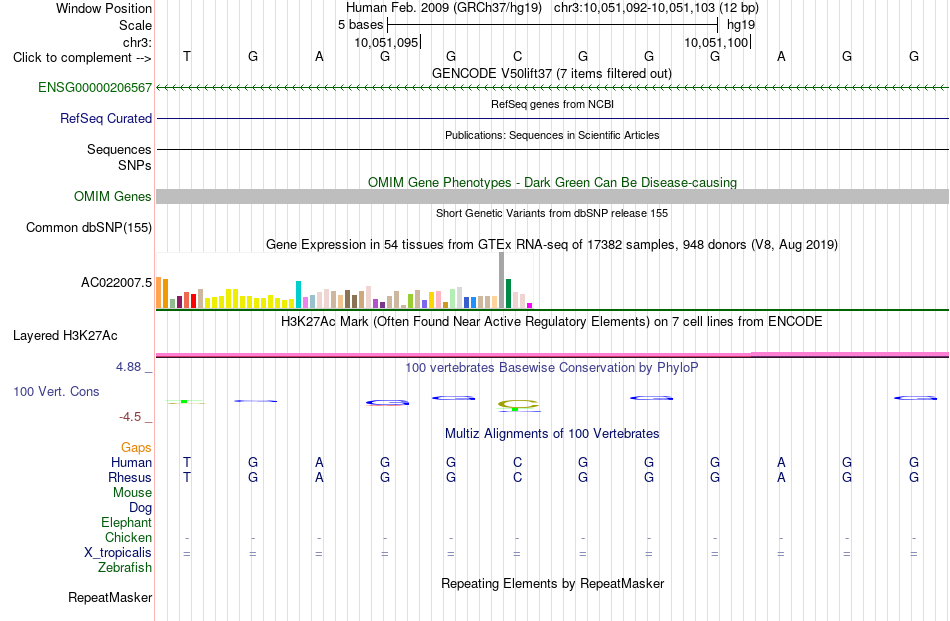Click the Dog species label

tap(140, 508)
